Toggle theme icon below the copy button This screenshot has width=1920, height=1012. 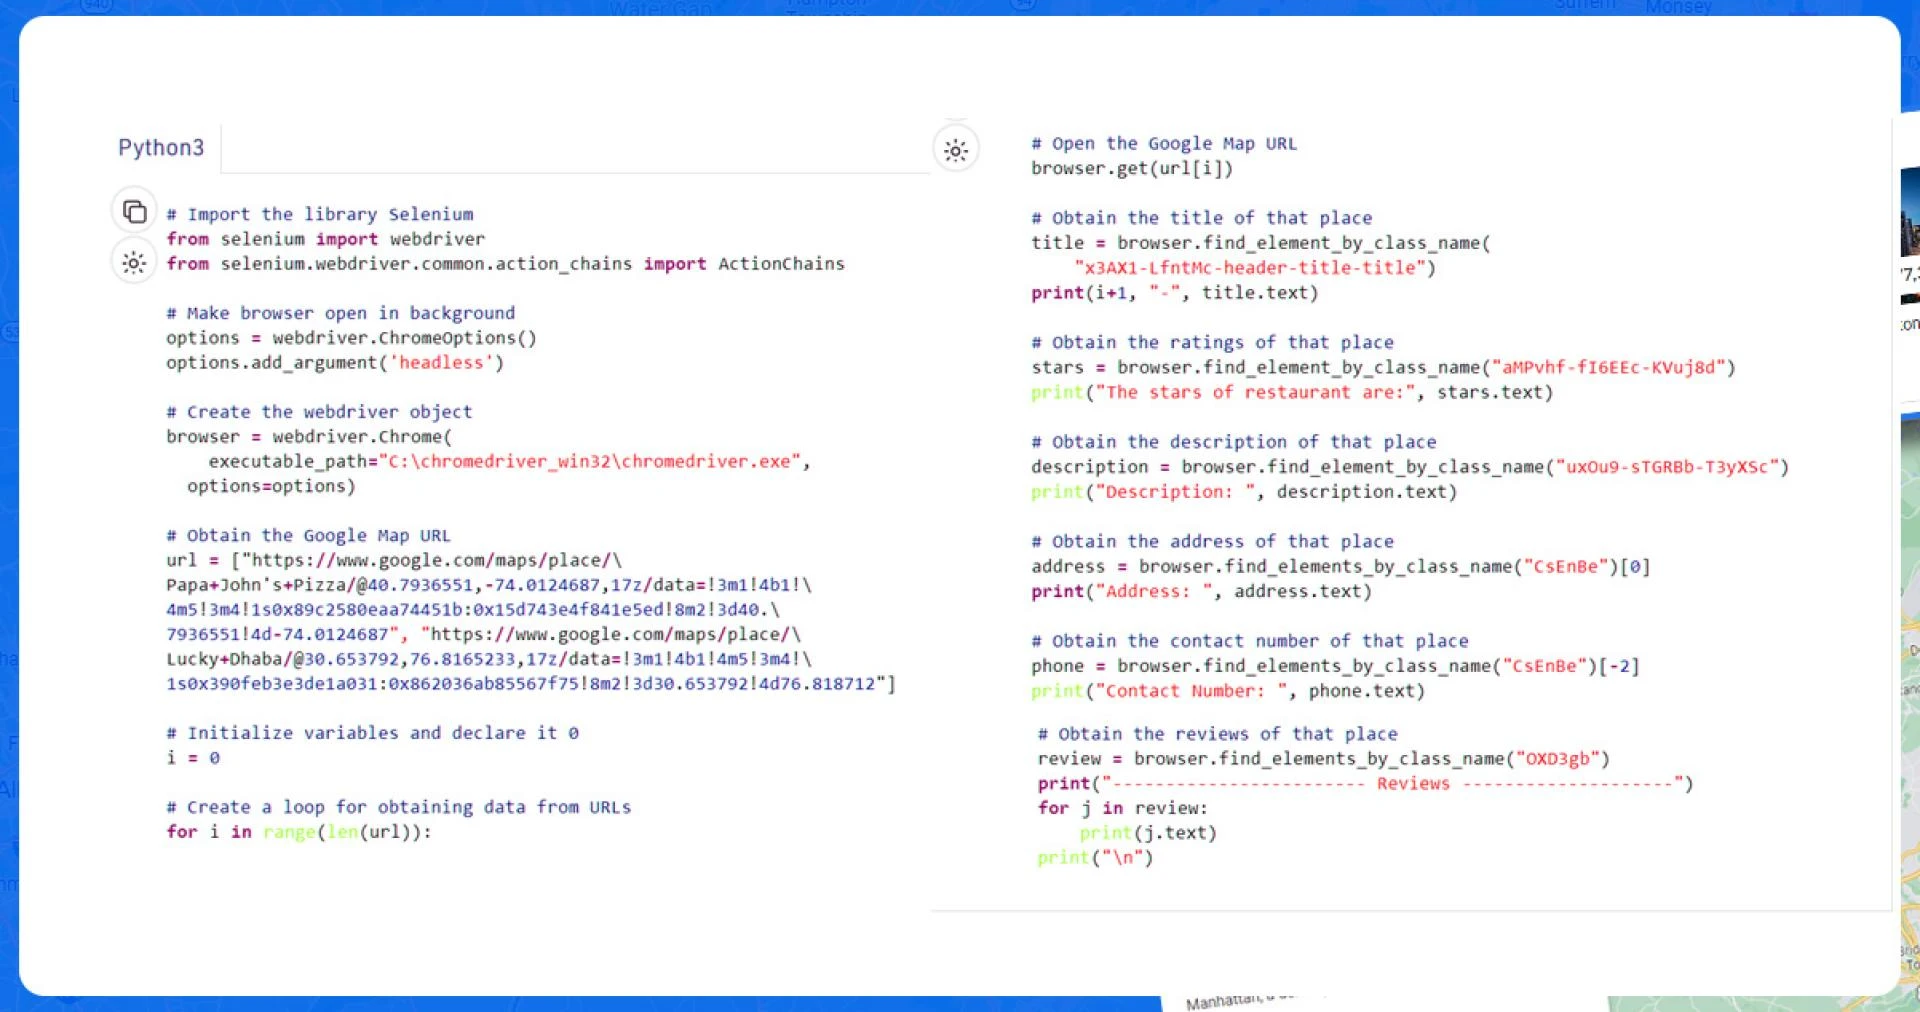click(134, 263)
